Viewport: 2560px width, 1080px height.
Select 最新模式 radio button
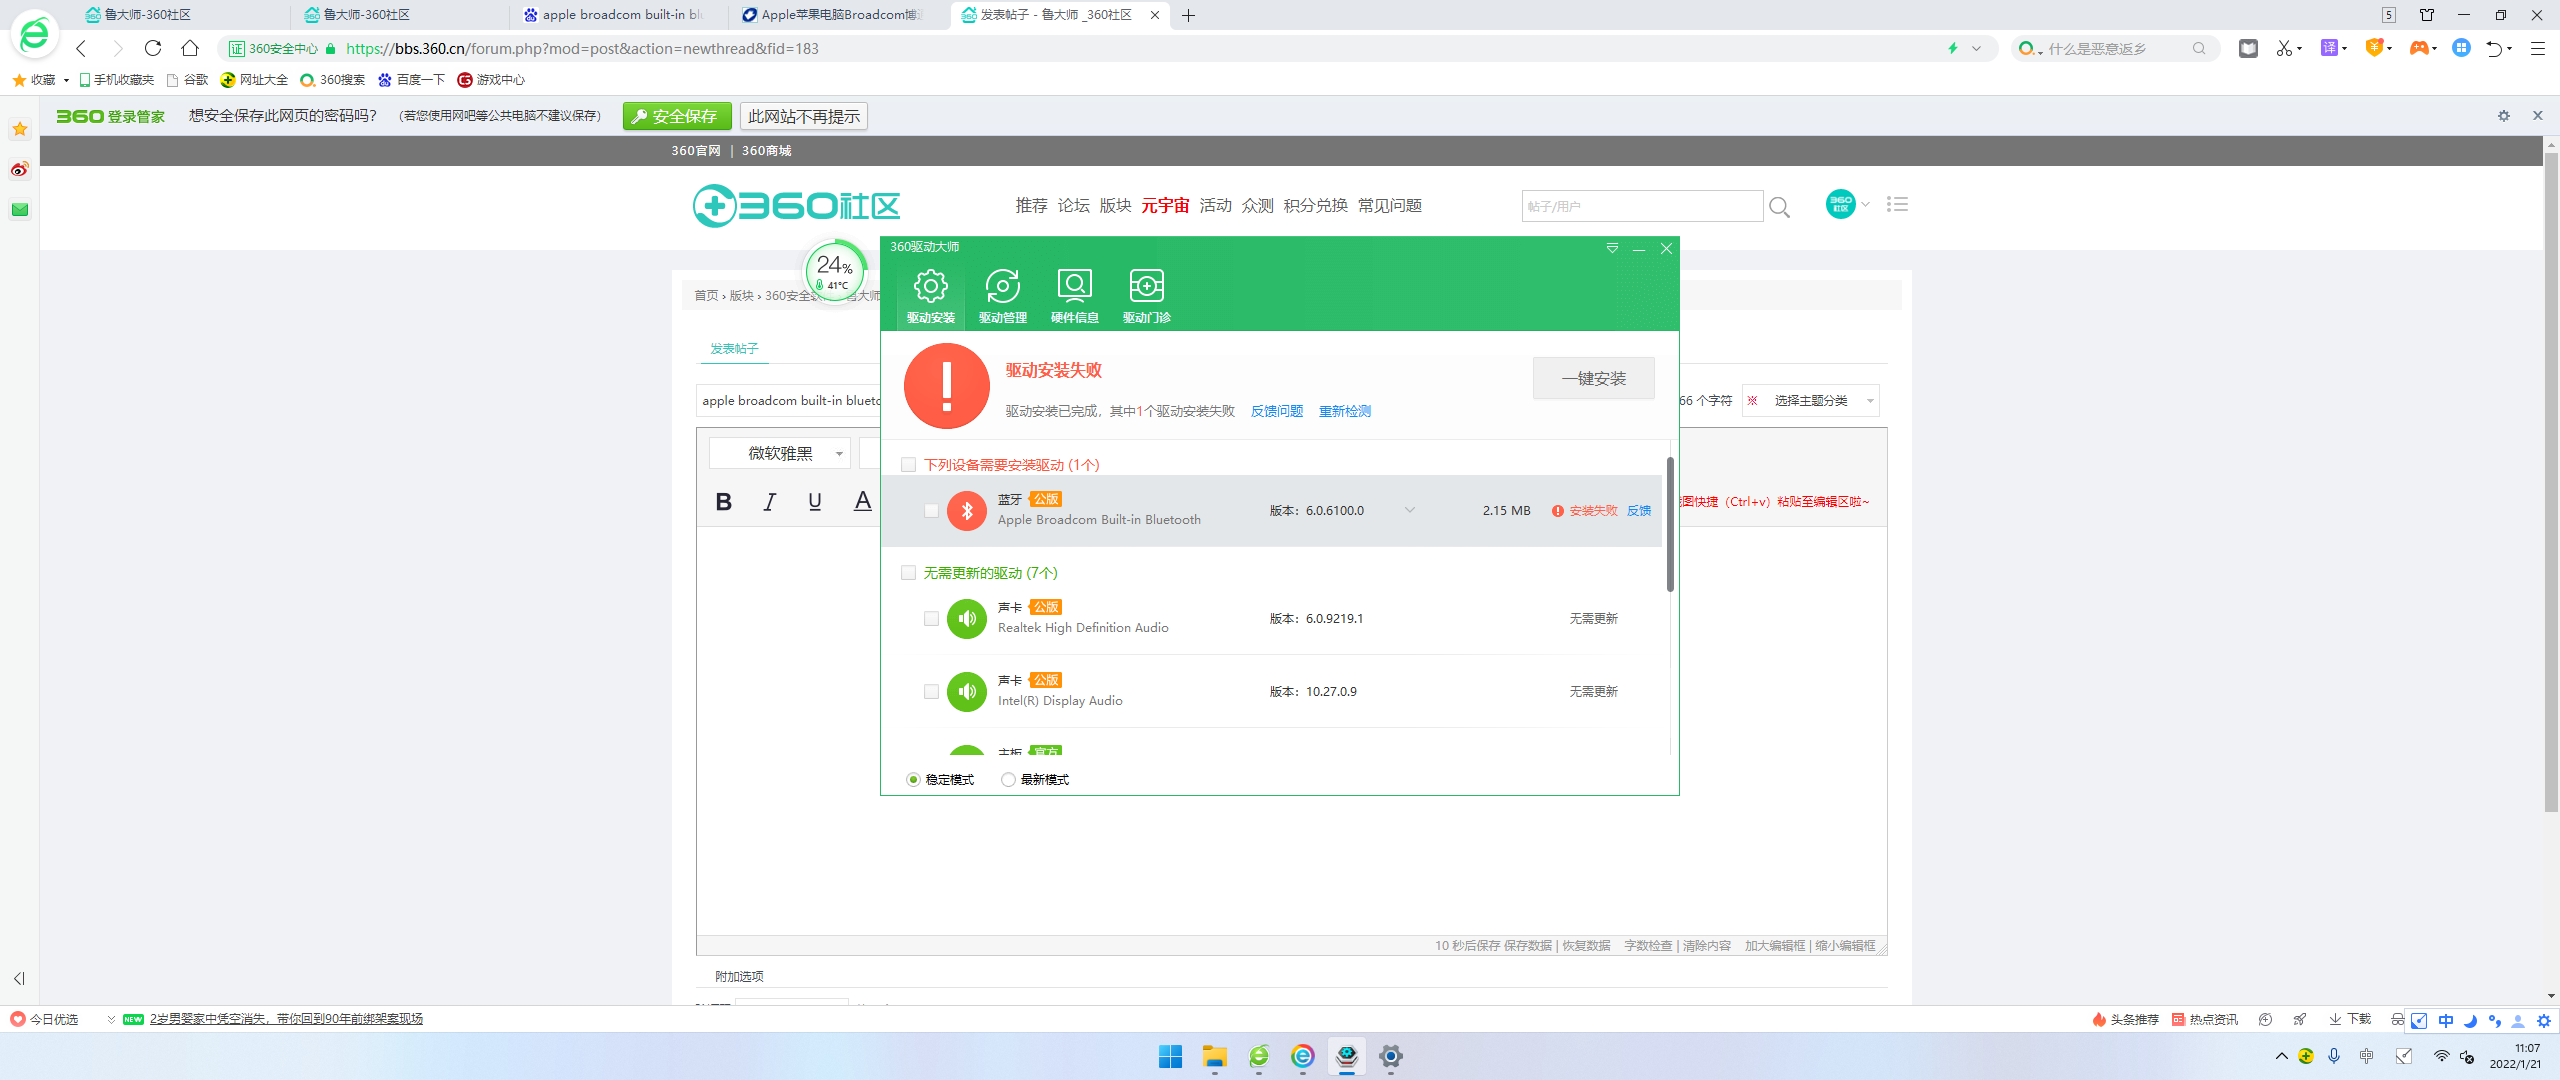[1008, 780]
